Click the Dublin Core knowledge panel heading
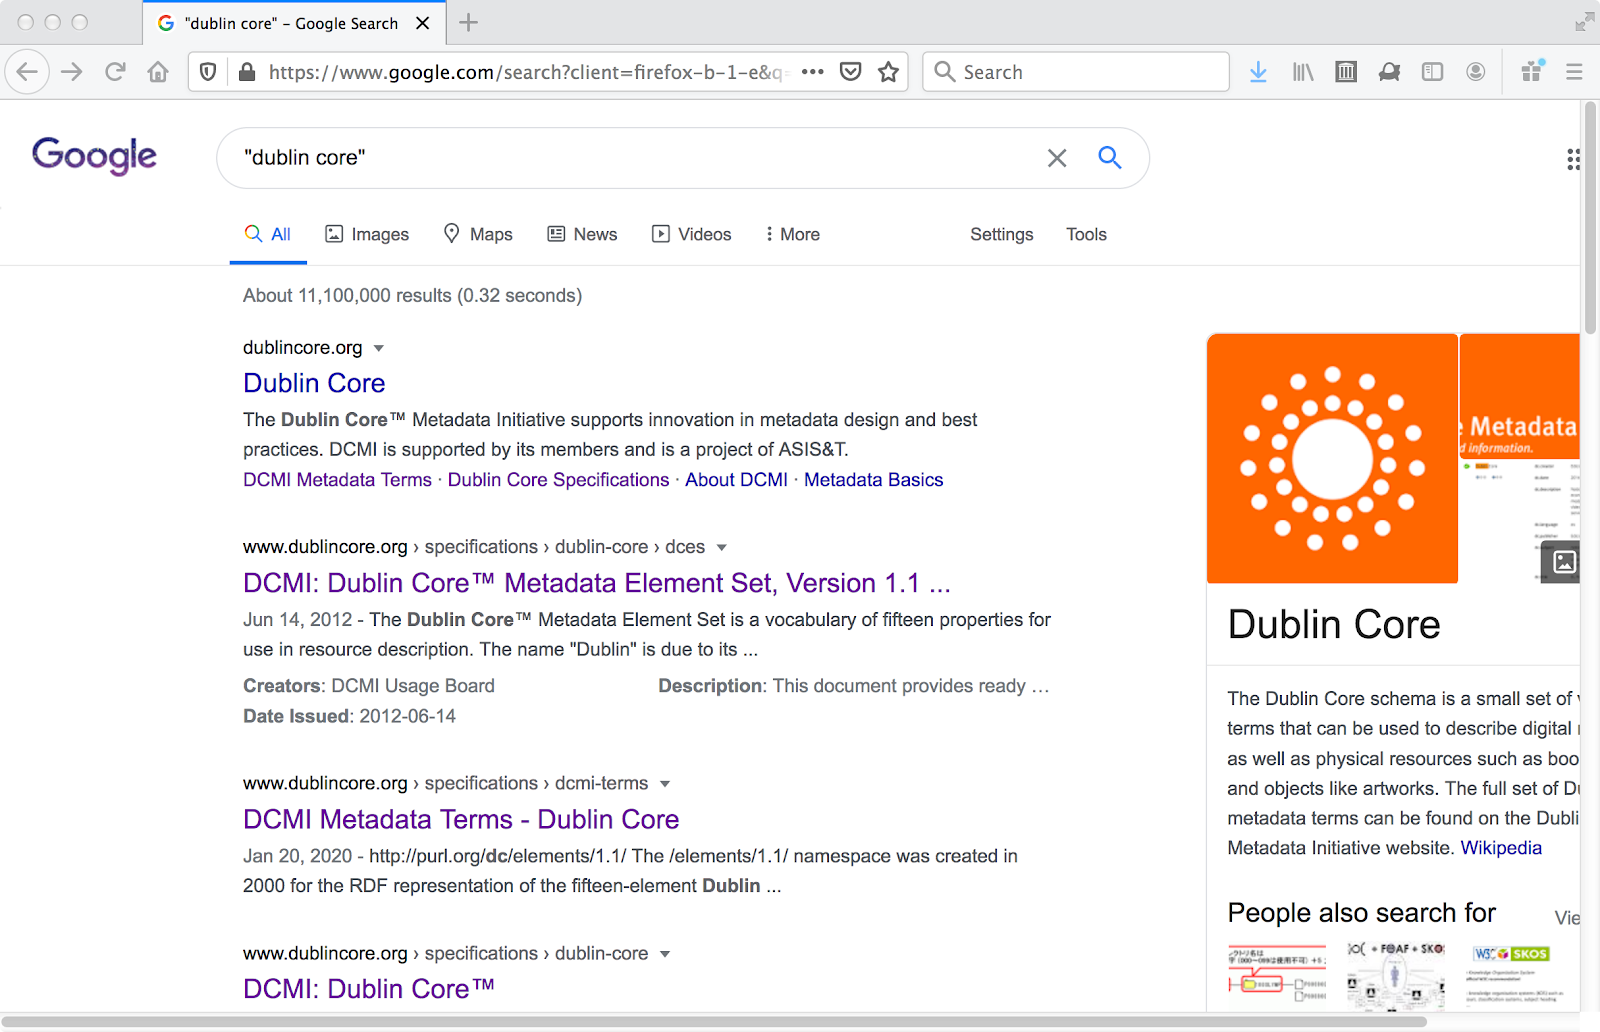Screen dimensions: 1600x1032 pos(1334,624)
